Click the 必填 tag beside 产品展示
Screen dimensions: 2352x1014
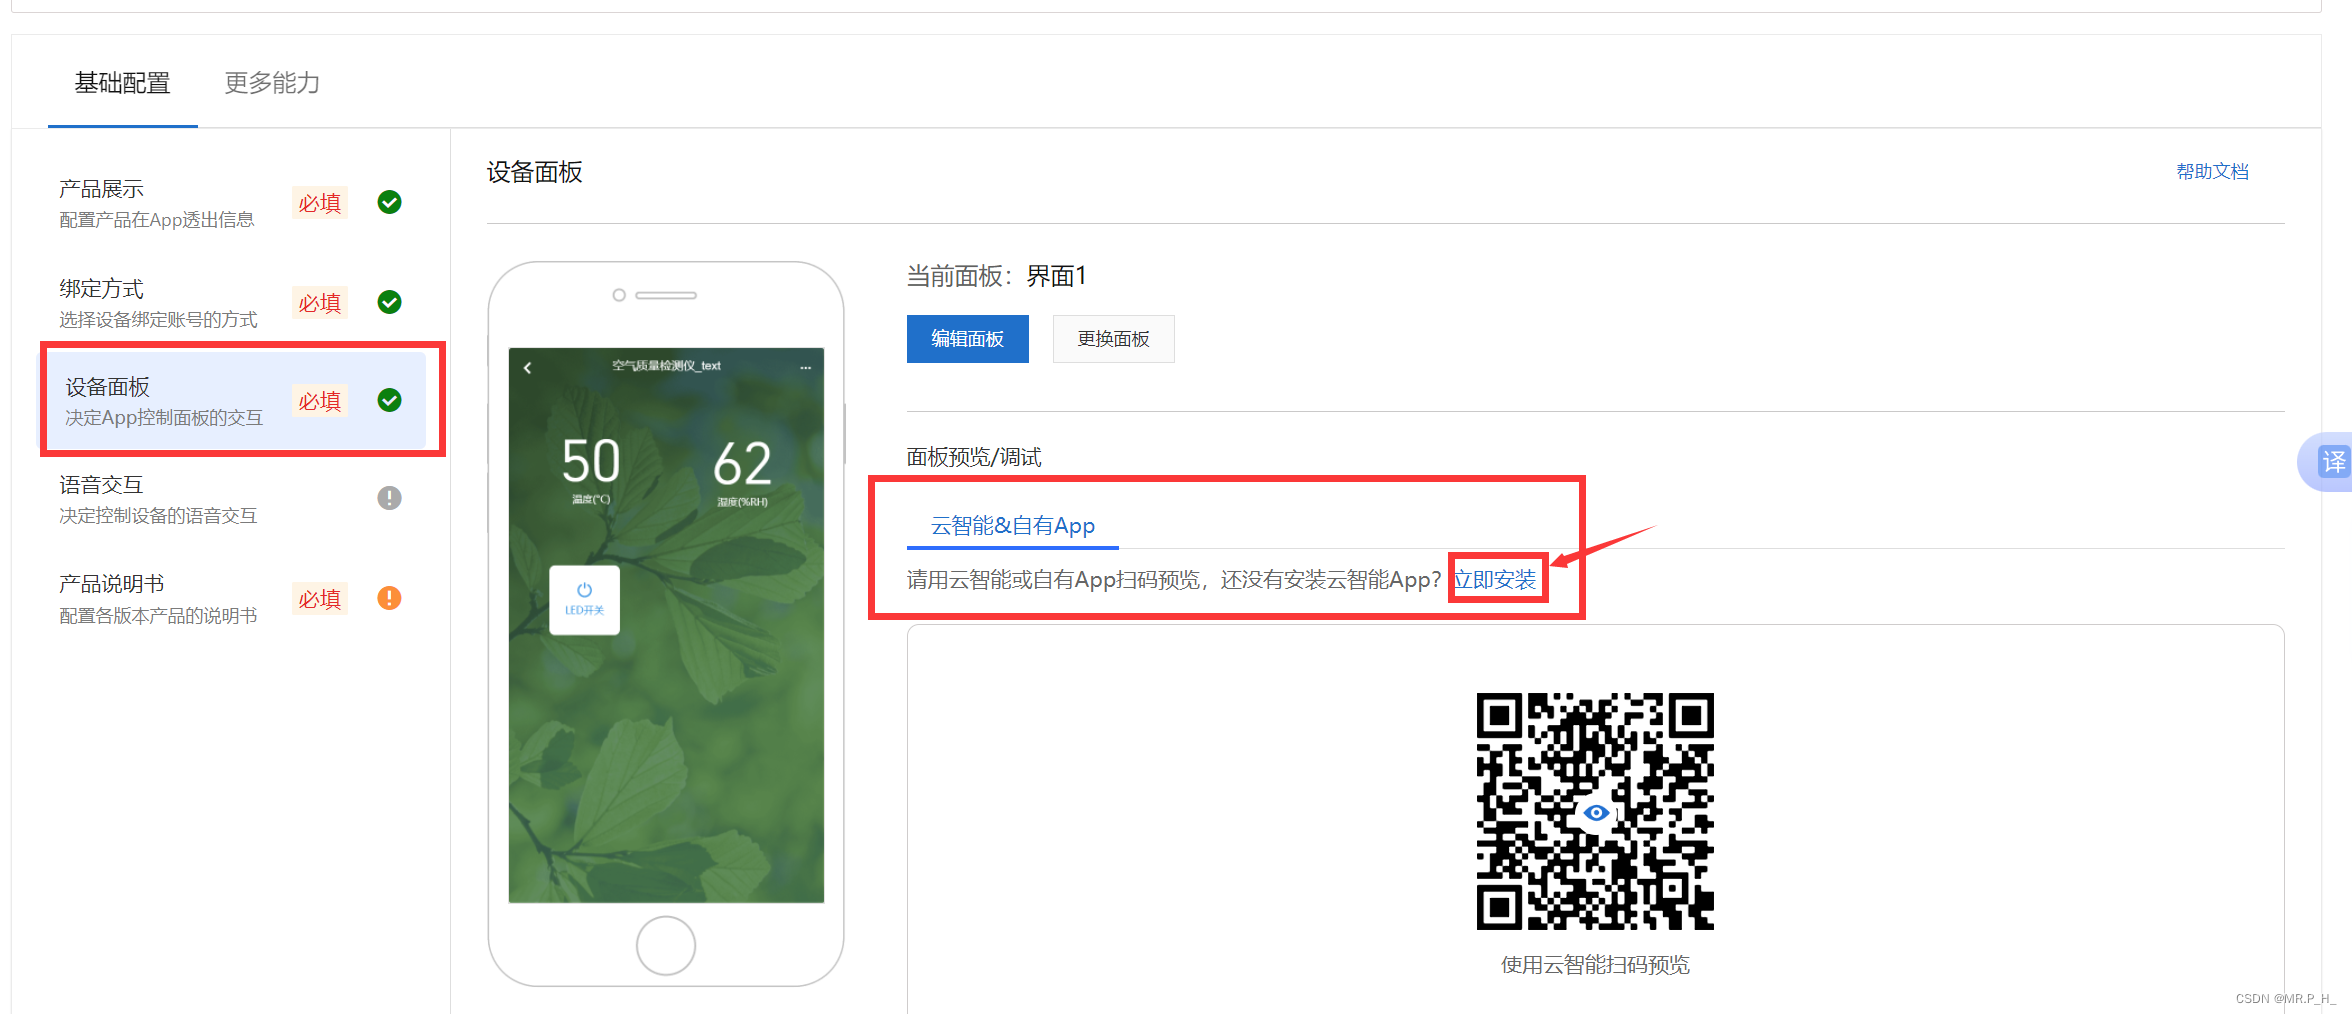coord(320,203)
